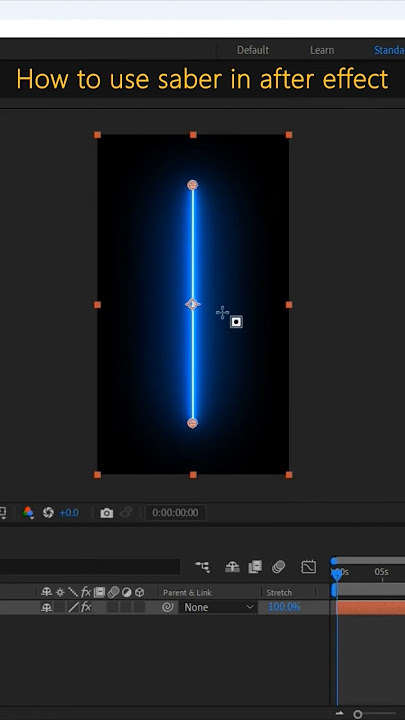Toggle the layer's Shy switch
405x720 pixels.
(x=46, y=608)
